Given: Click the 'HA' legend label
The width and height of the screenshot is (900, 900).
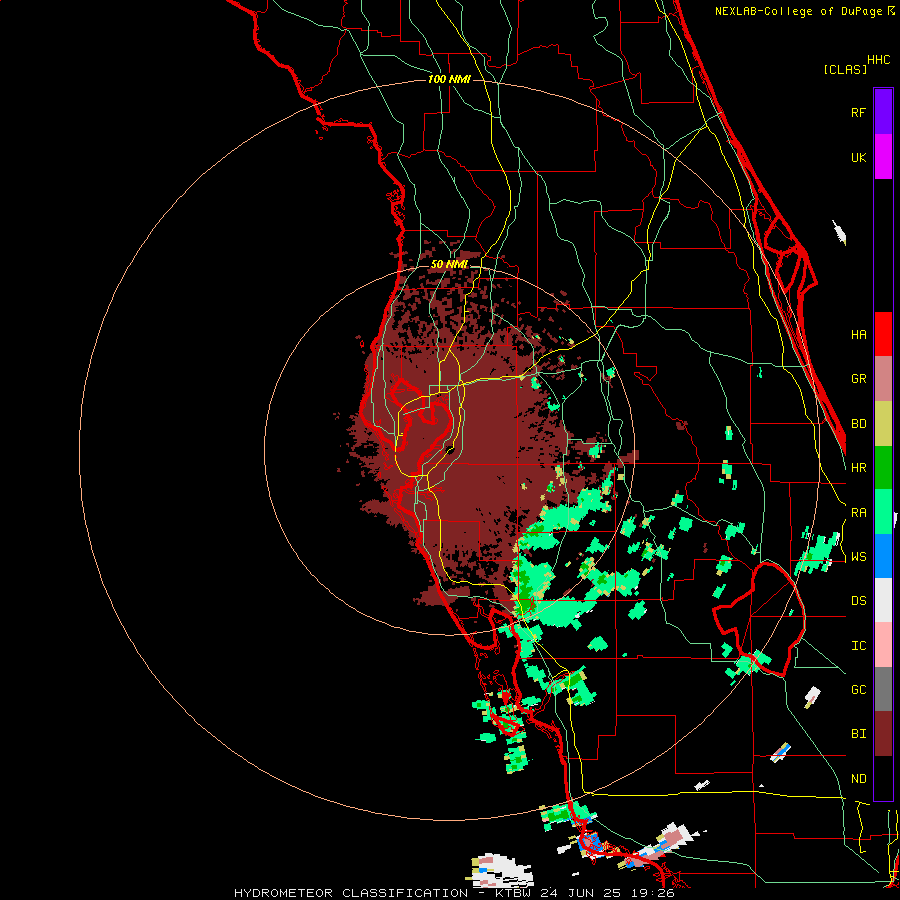Looking at the screenshot, I should 858,335.
